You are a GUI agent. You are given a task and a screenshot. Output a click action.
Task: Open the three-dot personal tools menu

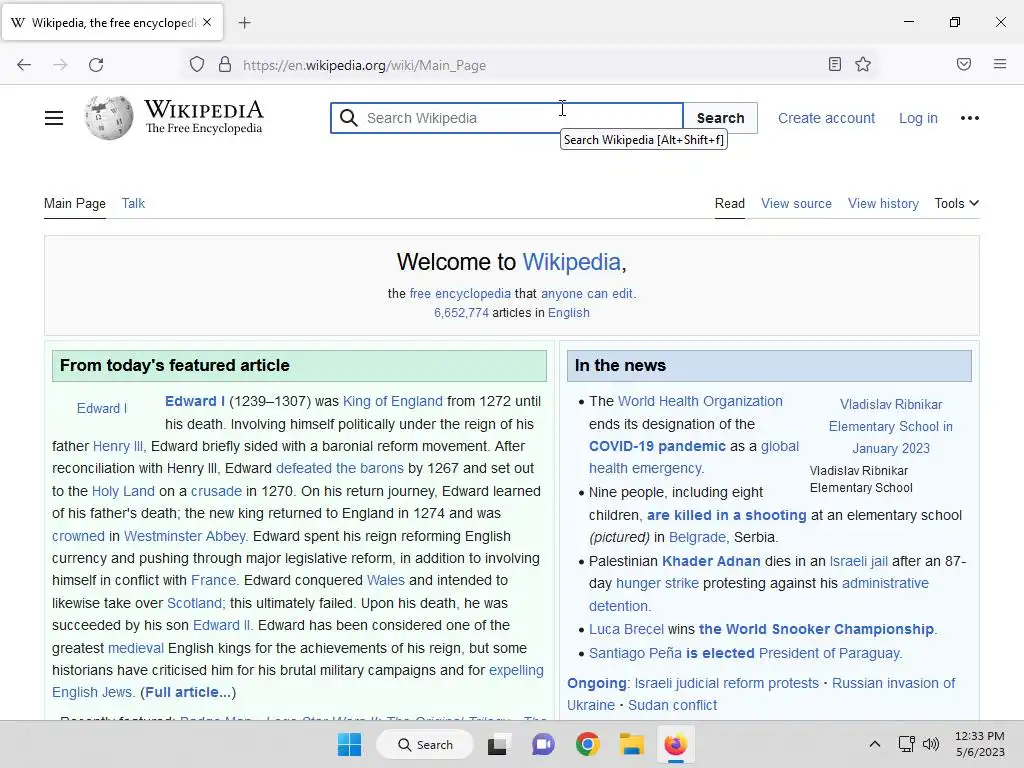(x=969, y=118)
